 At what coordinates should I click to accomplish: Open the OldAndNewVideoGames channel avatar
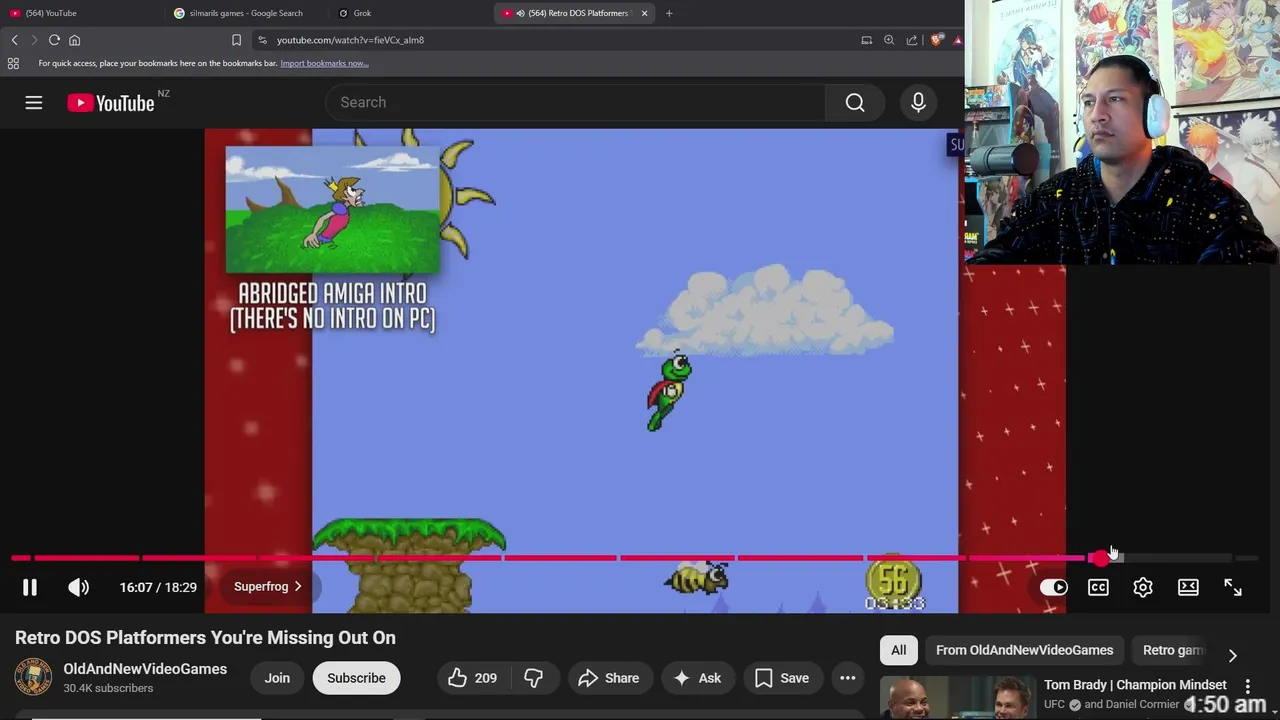pyautogui.click(x=33, y=677)
